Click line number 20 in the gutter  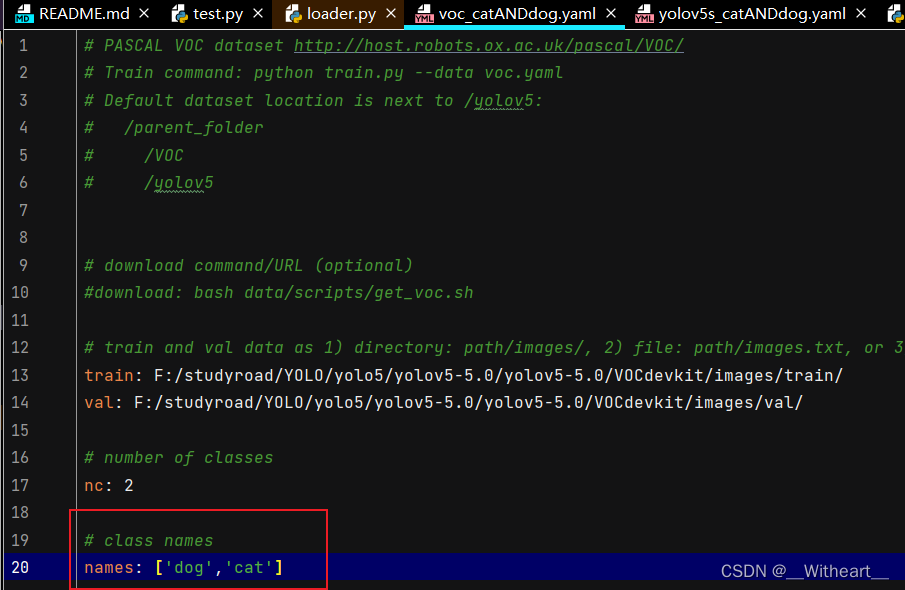point(20,567)
